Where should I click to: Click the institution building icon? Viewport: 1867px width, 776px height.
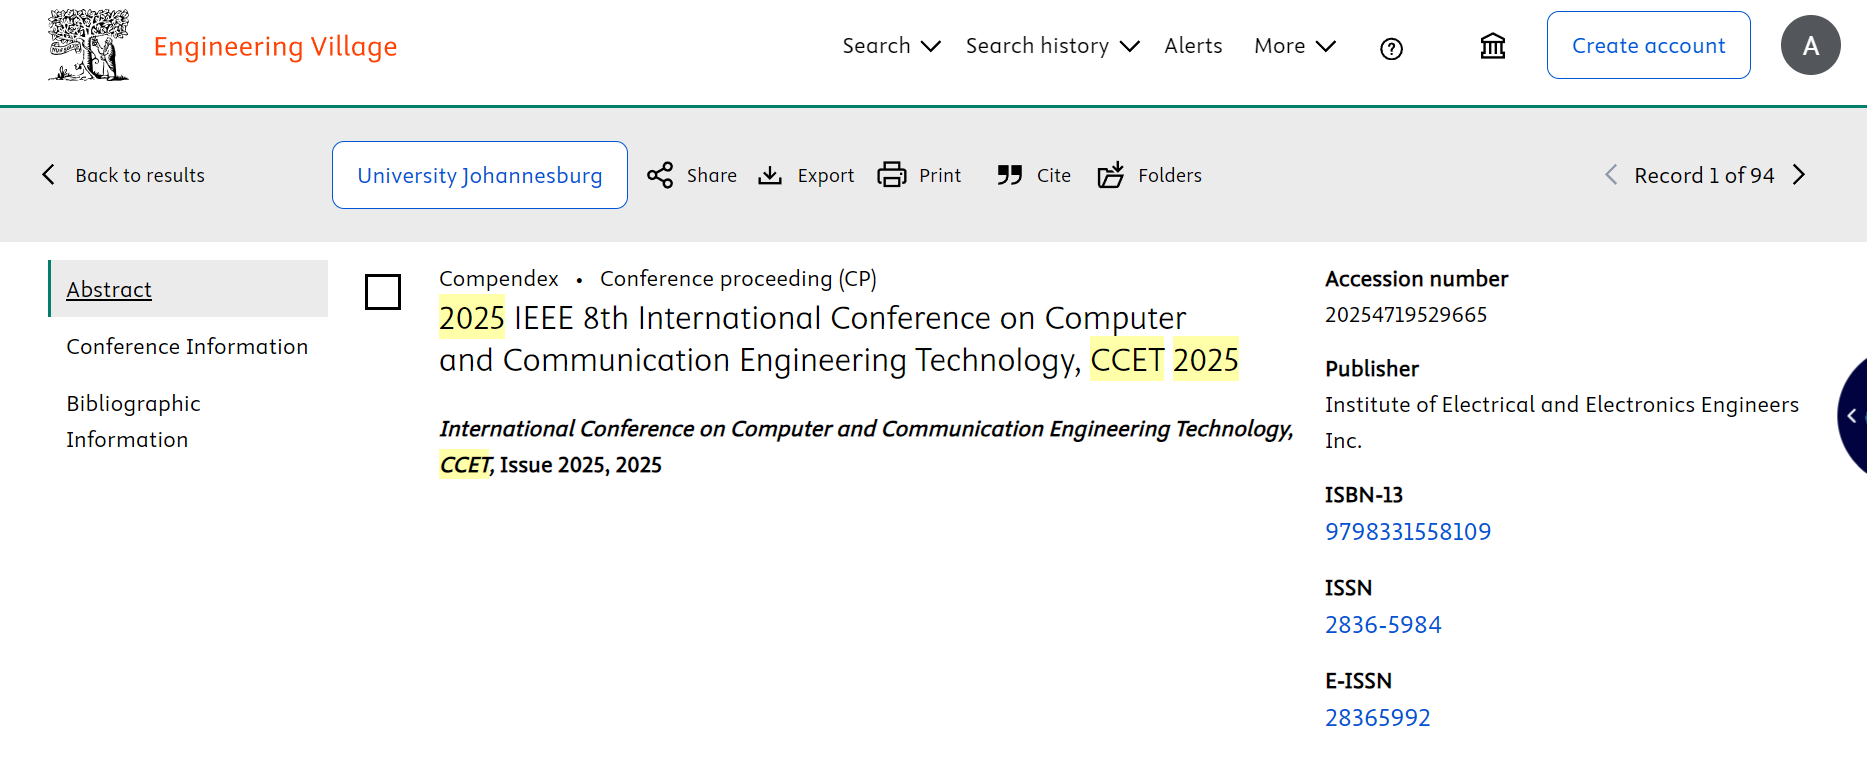click(1492, 46)
